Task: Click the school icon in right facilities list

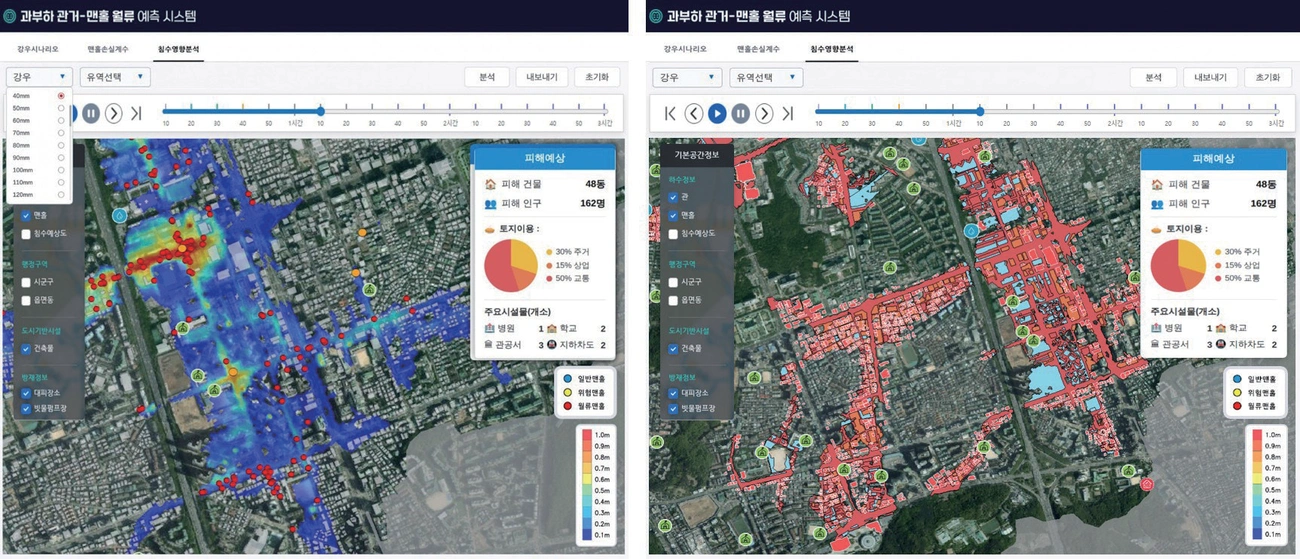Action: (1222, 328)
